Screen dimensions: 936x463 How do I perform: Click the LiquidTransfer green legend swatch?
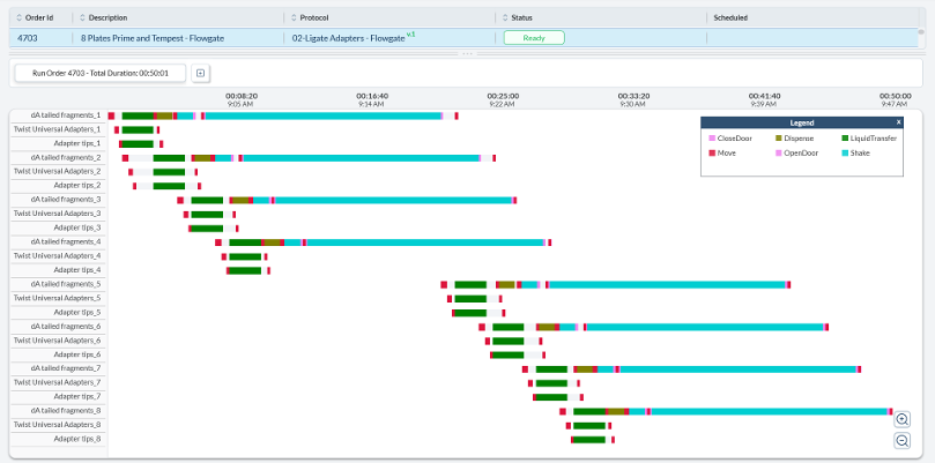click(843, 139)
